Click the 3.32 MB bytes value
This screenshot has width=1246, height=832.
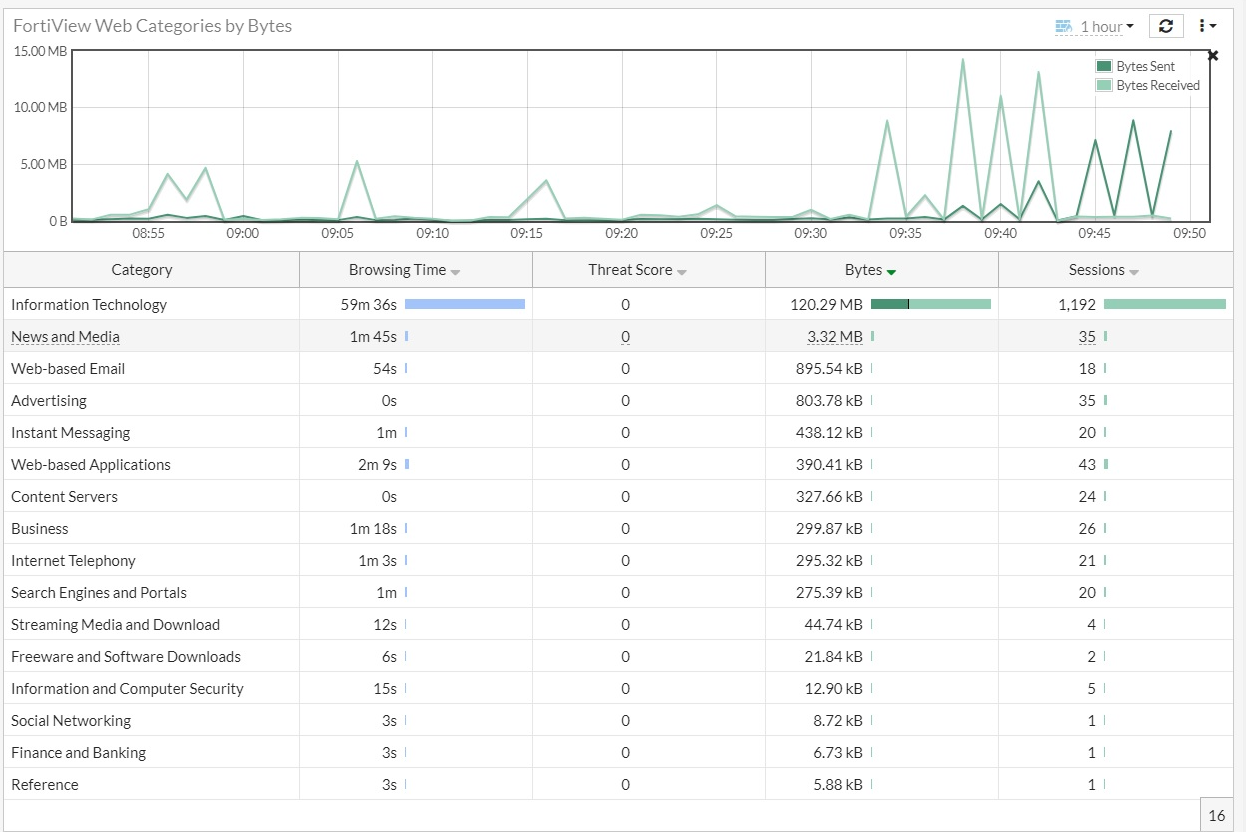(835, 337)
